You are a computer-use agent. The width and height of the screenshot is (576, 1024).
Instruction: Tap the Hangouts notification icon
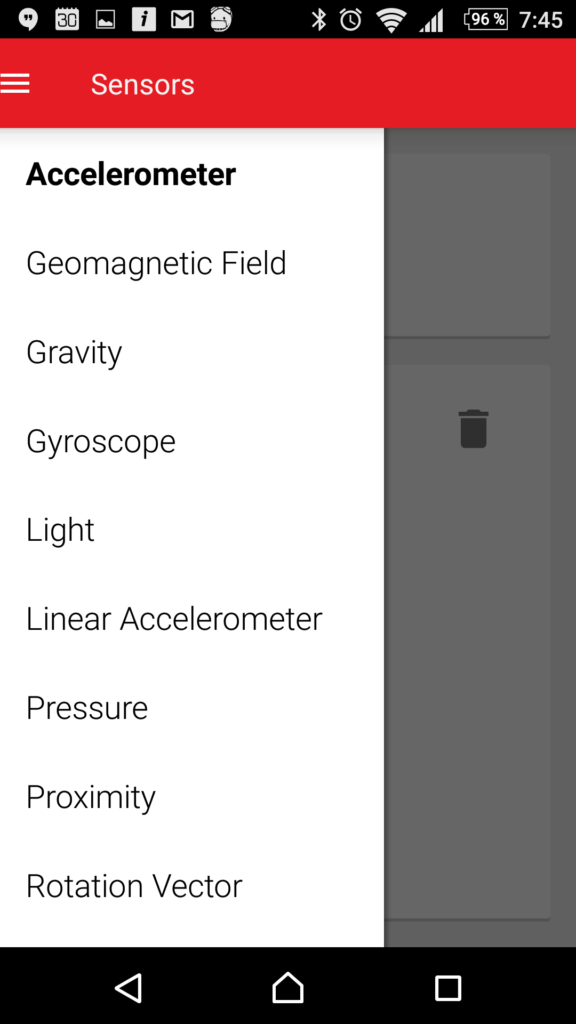(x=27, y=20)
